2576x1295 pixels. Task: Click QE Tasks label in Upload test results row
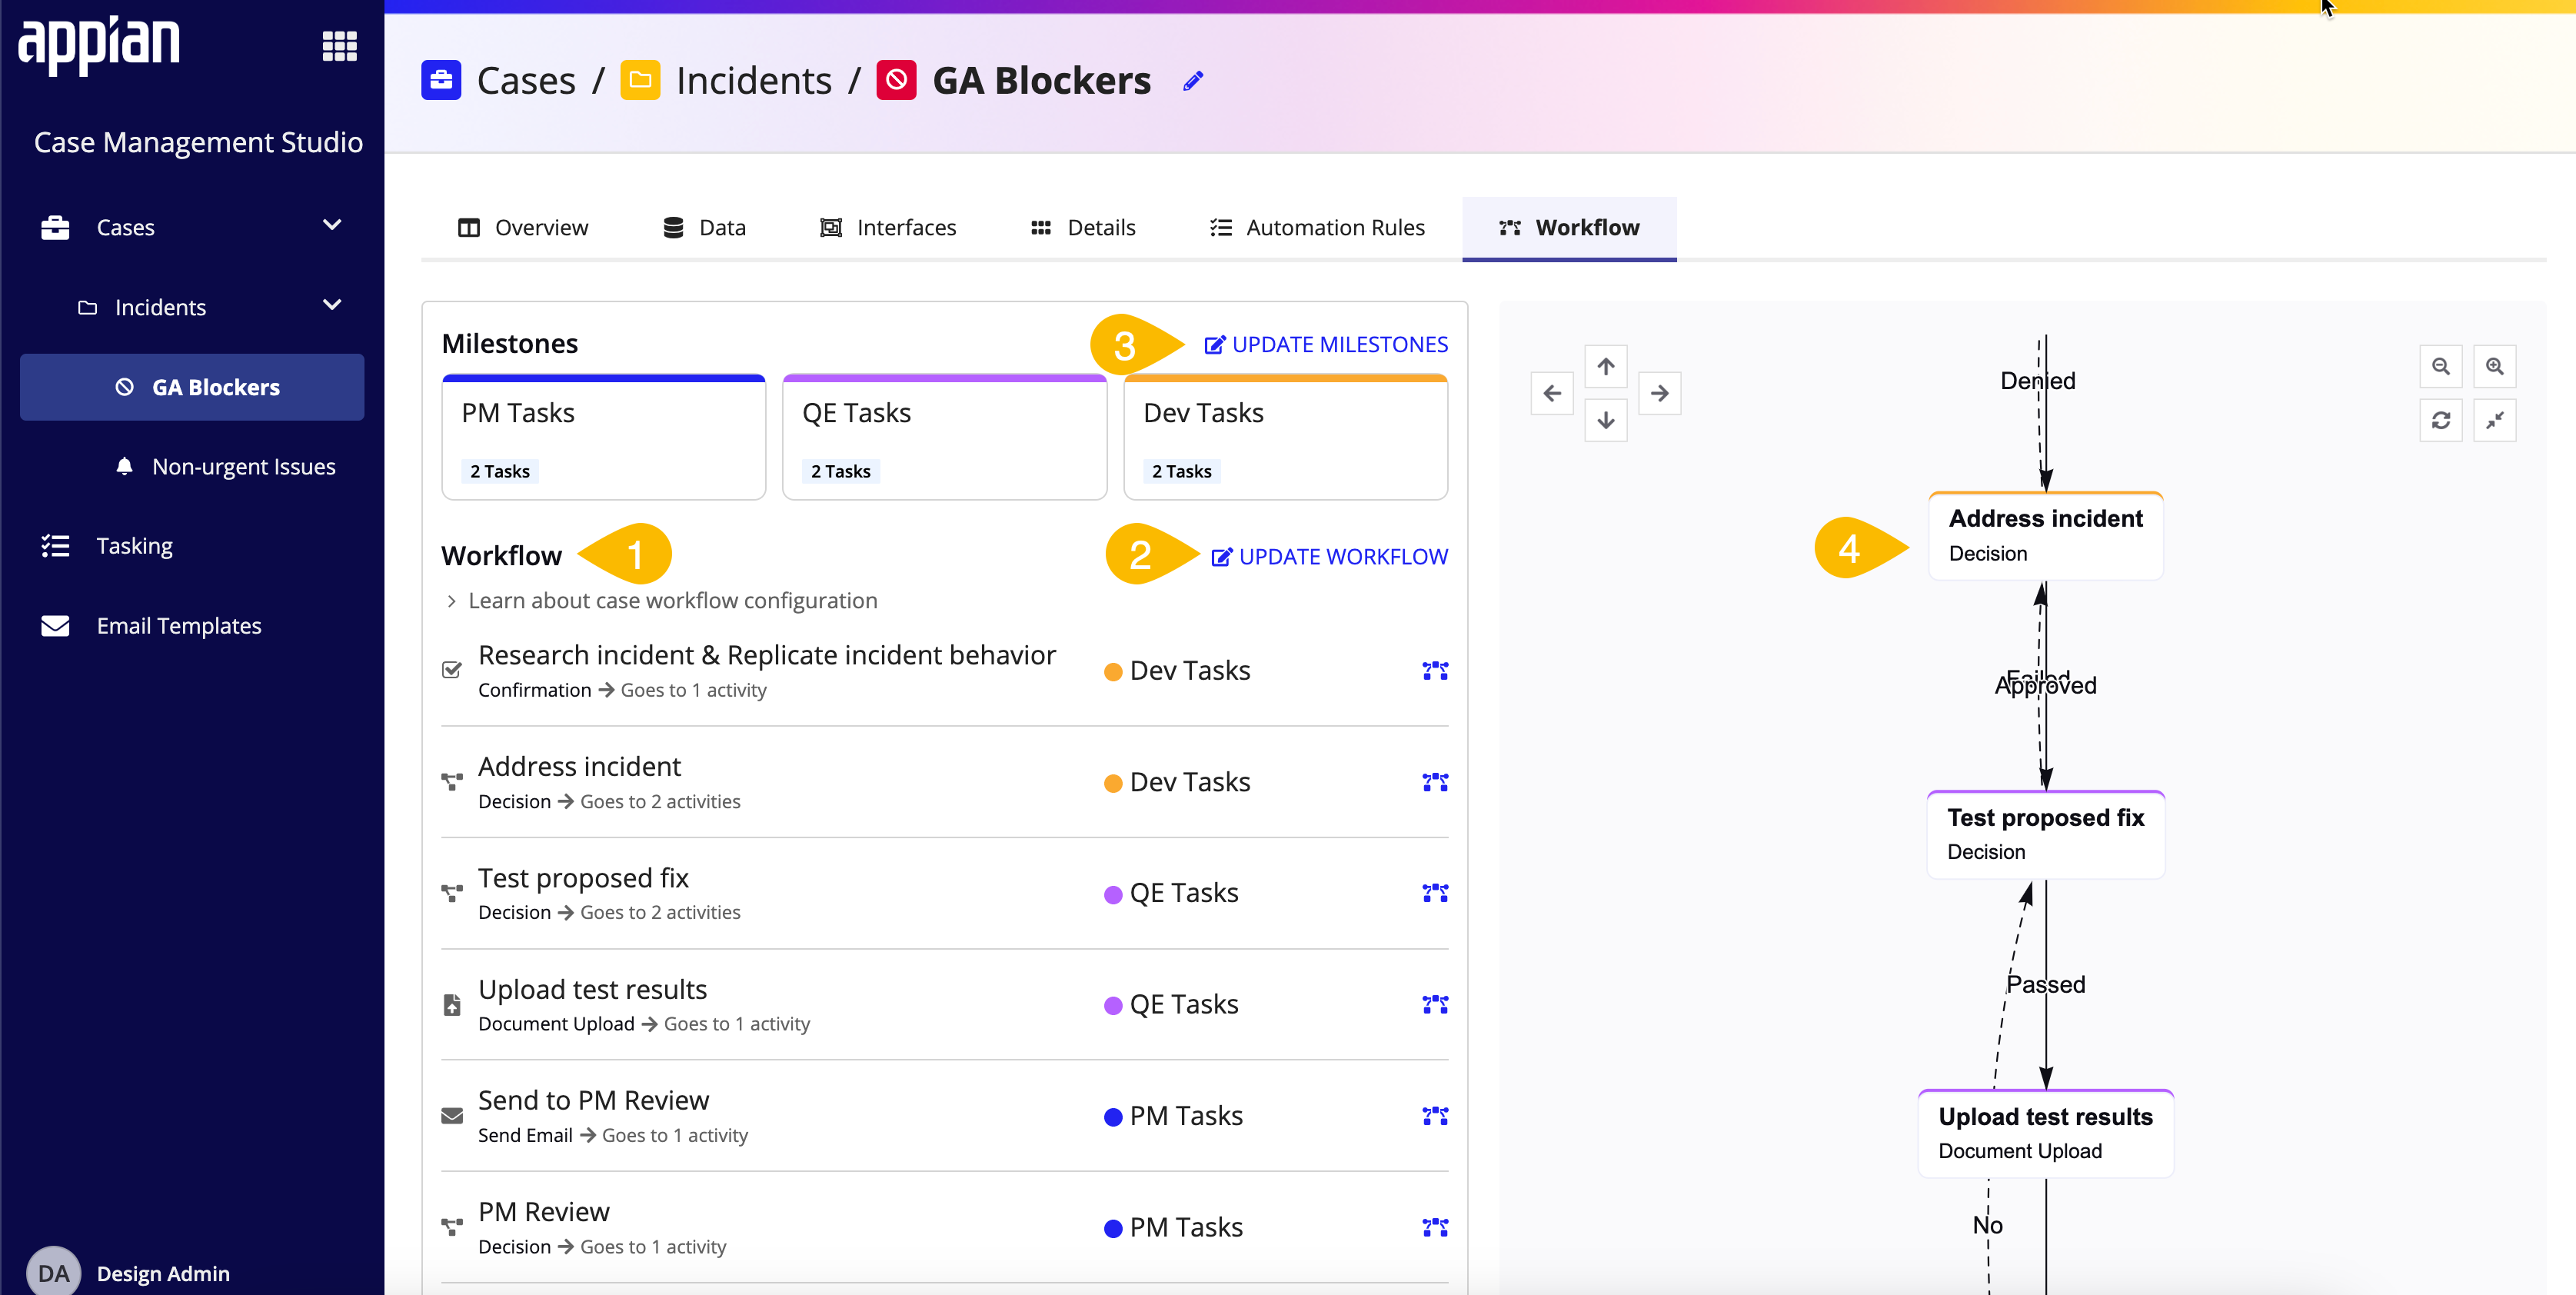[x=1184, y=1005]
